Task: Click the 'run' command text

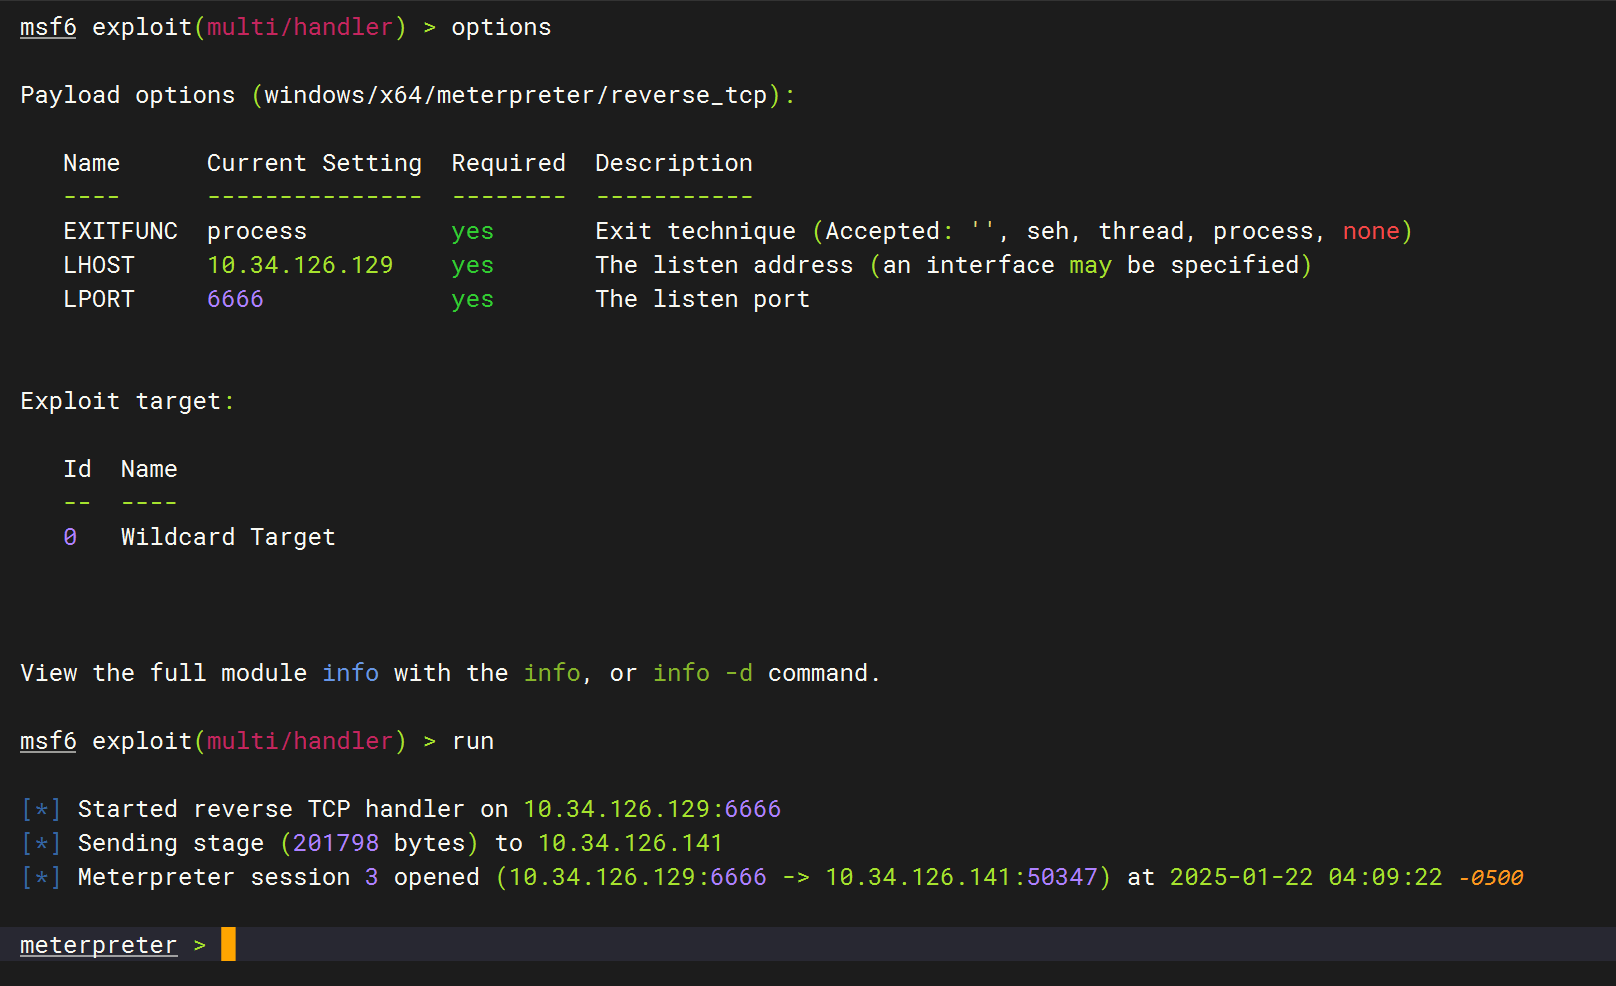Action: point(473,741)
